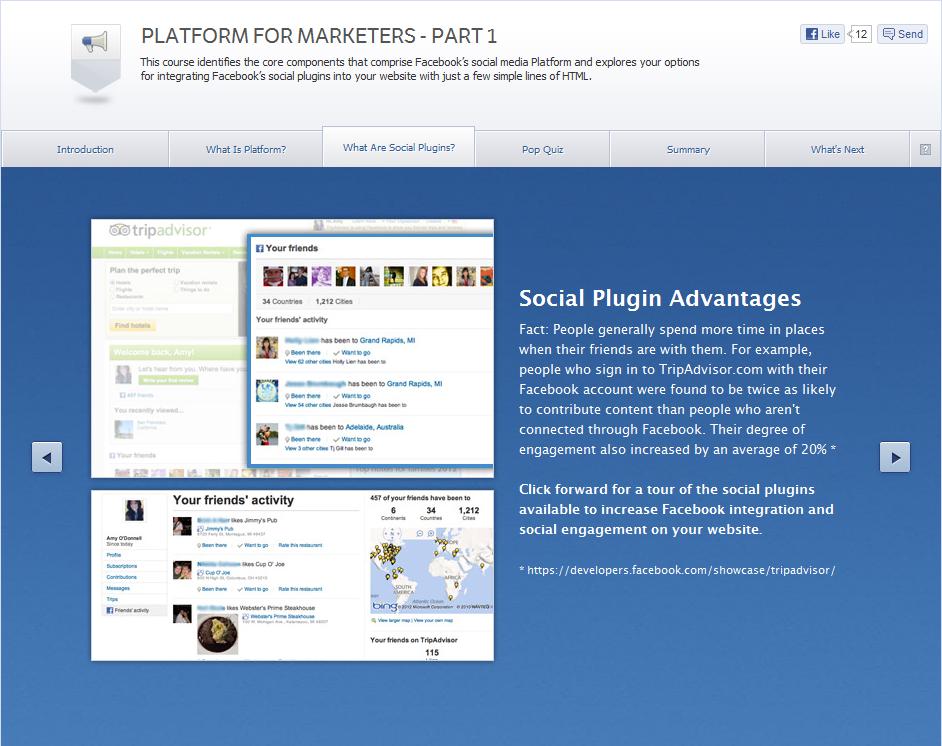
Task: Click the 1,212 Cities text under friends
Action: (x=334, y=302)
